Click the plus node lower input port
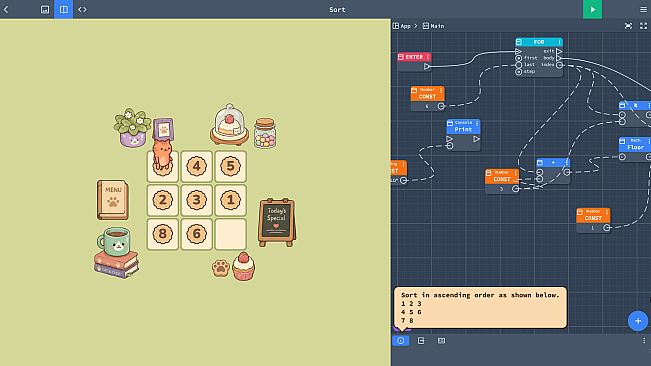 pos(539,179)
